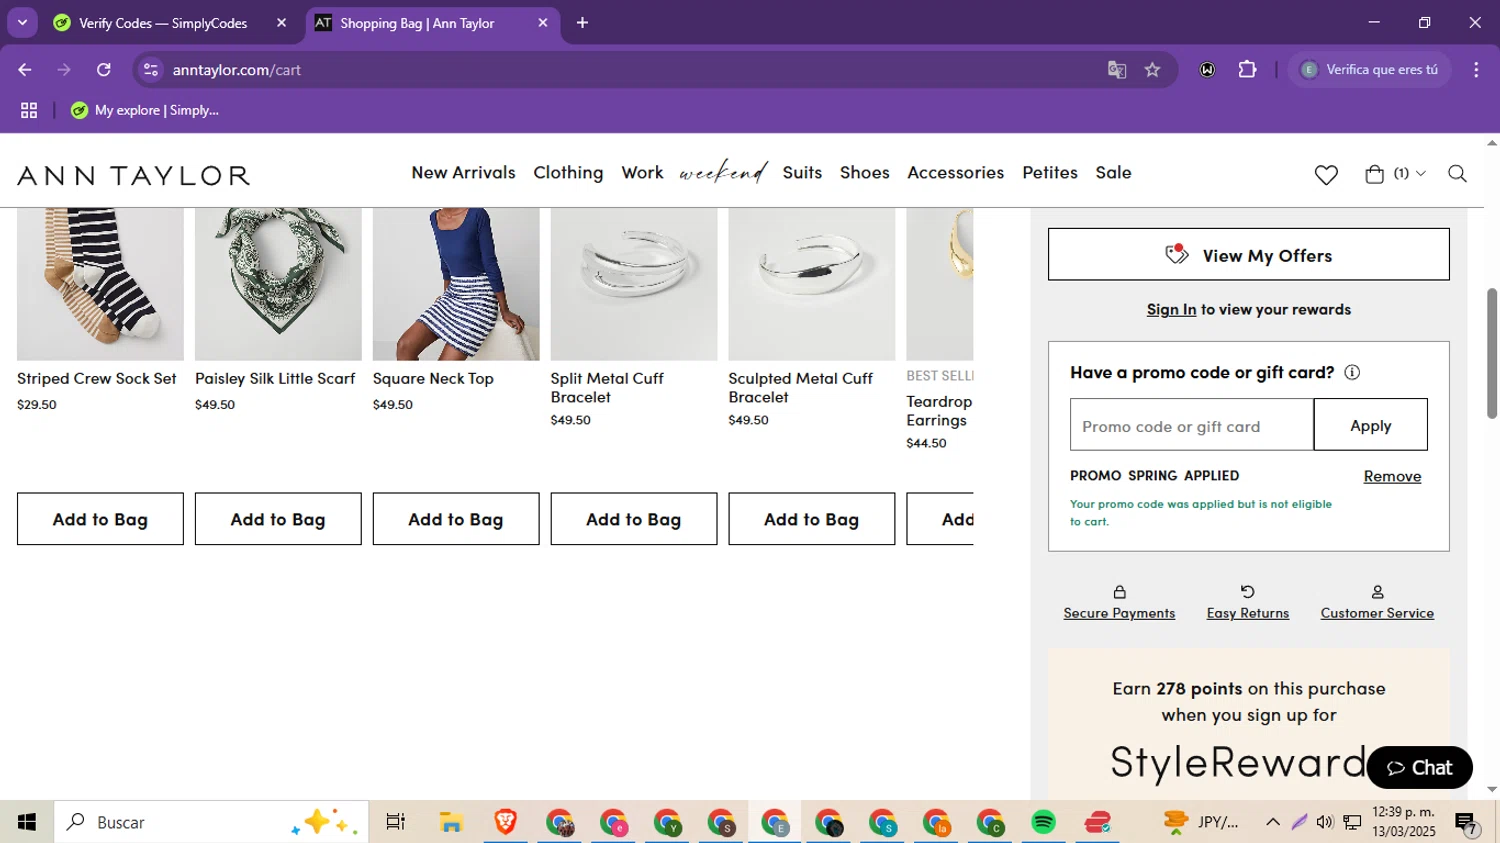The width and height of the screenshot is (1500, 843).
Task: Open Spotify from the taskbar
Action: point(1043,822)
